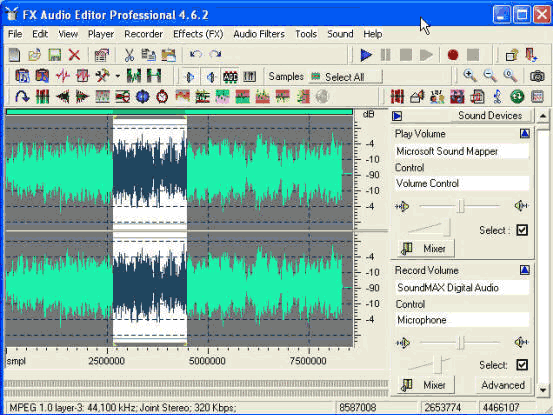Click the Play Volume balance slider
The height and width of the screenshot is (415, 553).
pos(460,206)
